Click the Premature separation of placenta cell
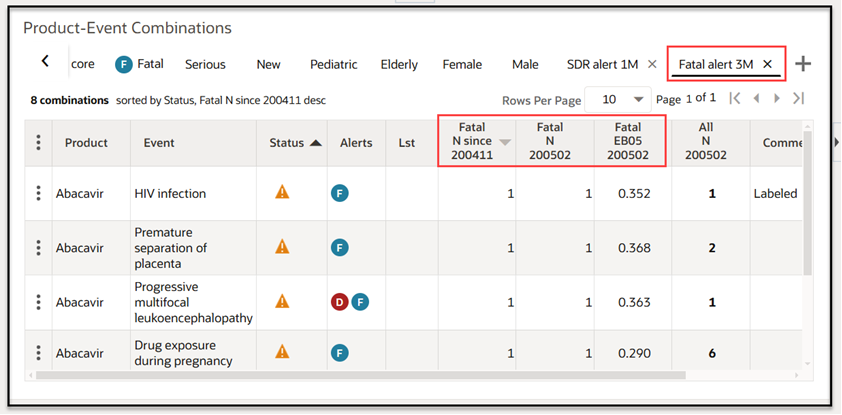The image size is (842, 415). pos(193,248)
